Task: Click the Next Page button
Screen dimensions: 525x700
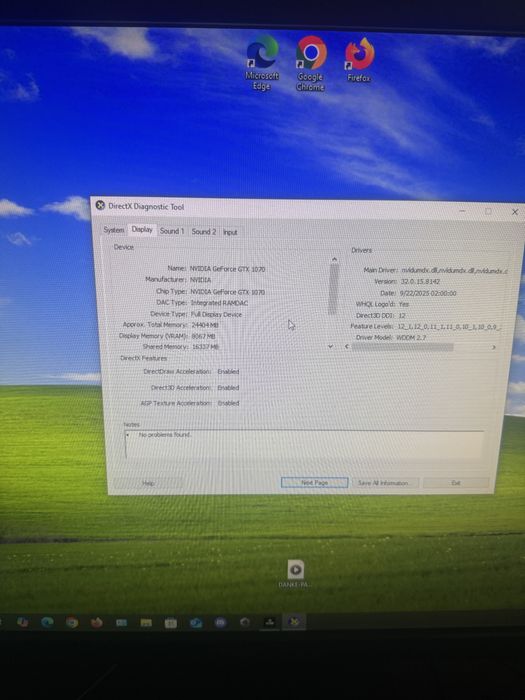Action: click(x=314, y=483)
